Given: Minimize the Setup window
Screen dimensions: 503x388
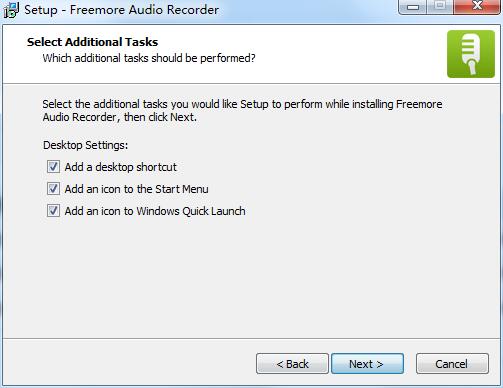Looking at the screenshot, I should (413, 7).
